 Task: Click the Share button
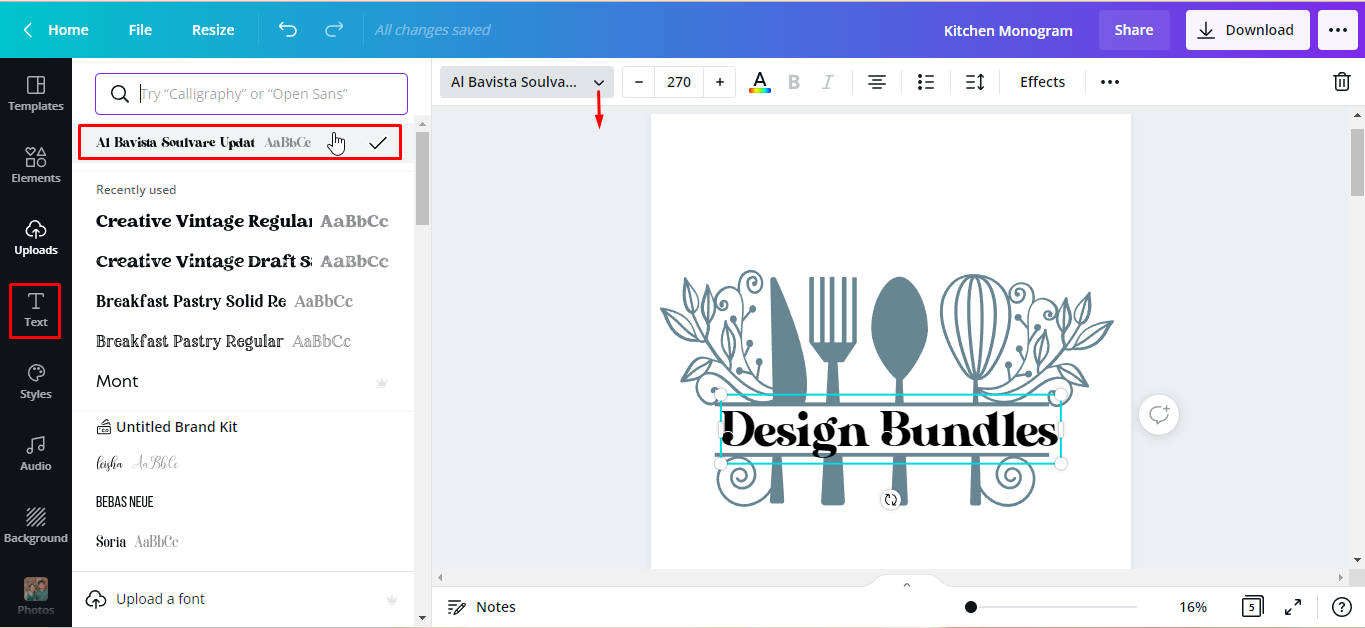tap(1134, 30)
